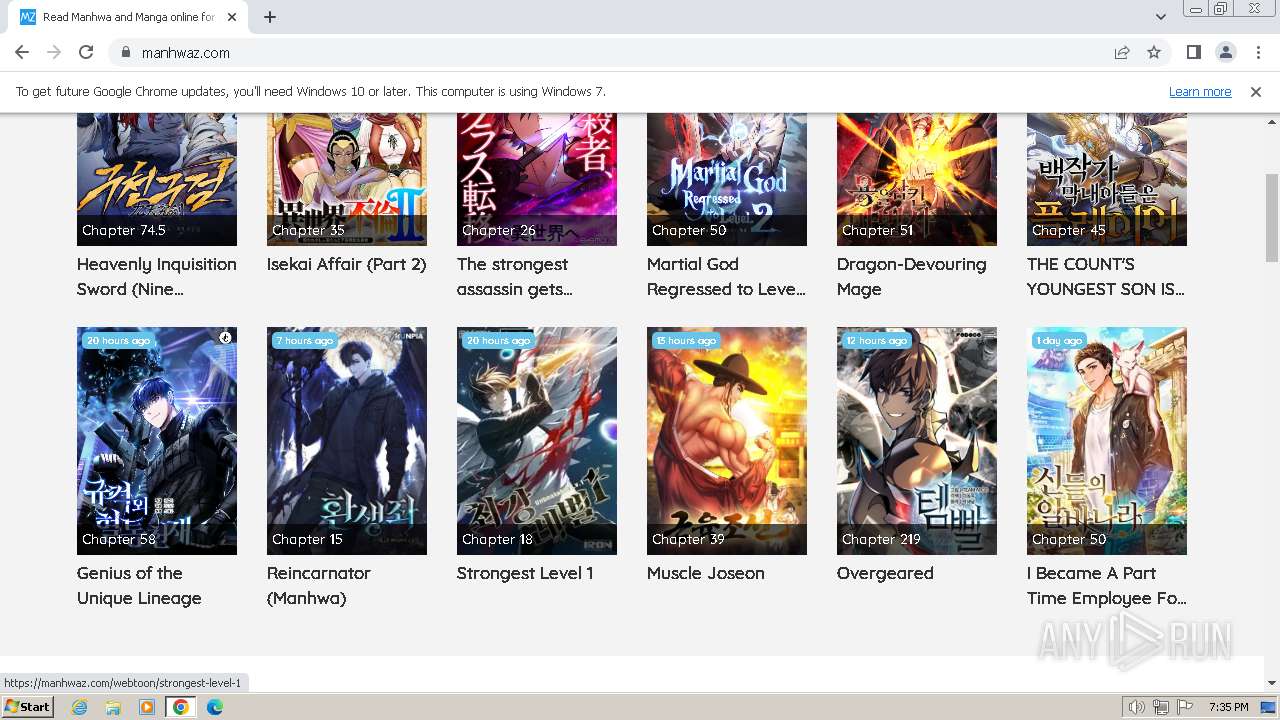Open Windows Explorer folder icon

pos(113,707)
